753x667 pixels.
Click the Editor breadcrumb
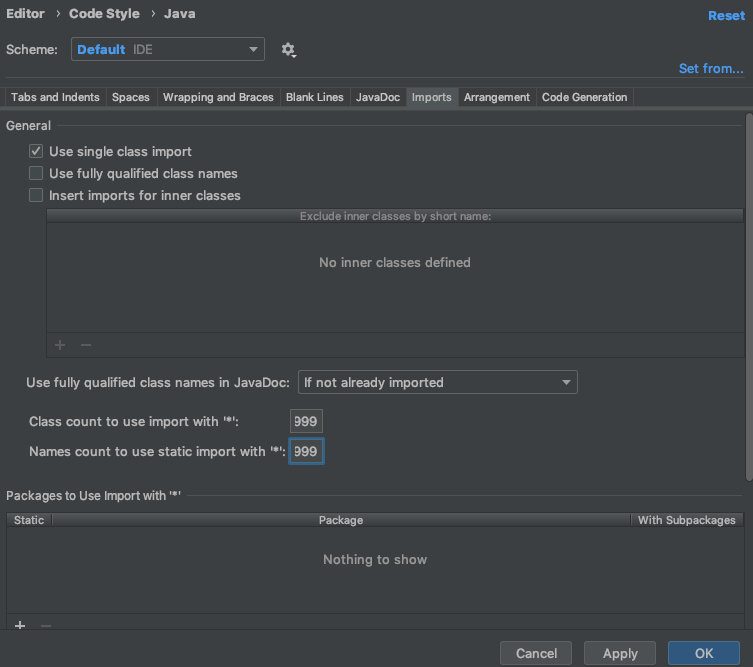pos(25,13)
